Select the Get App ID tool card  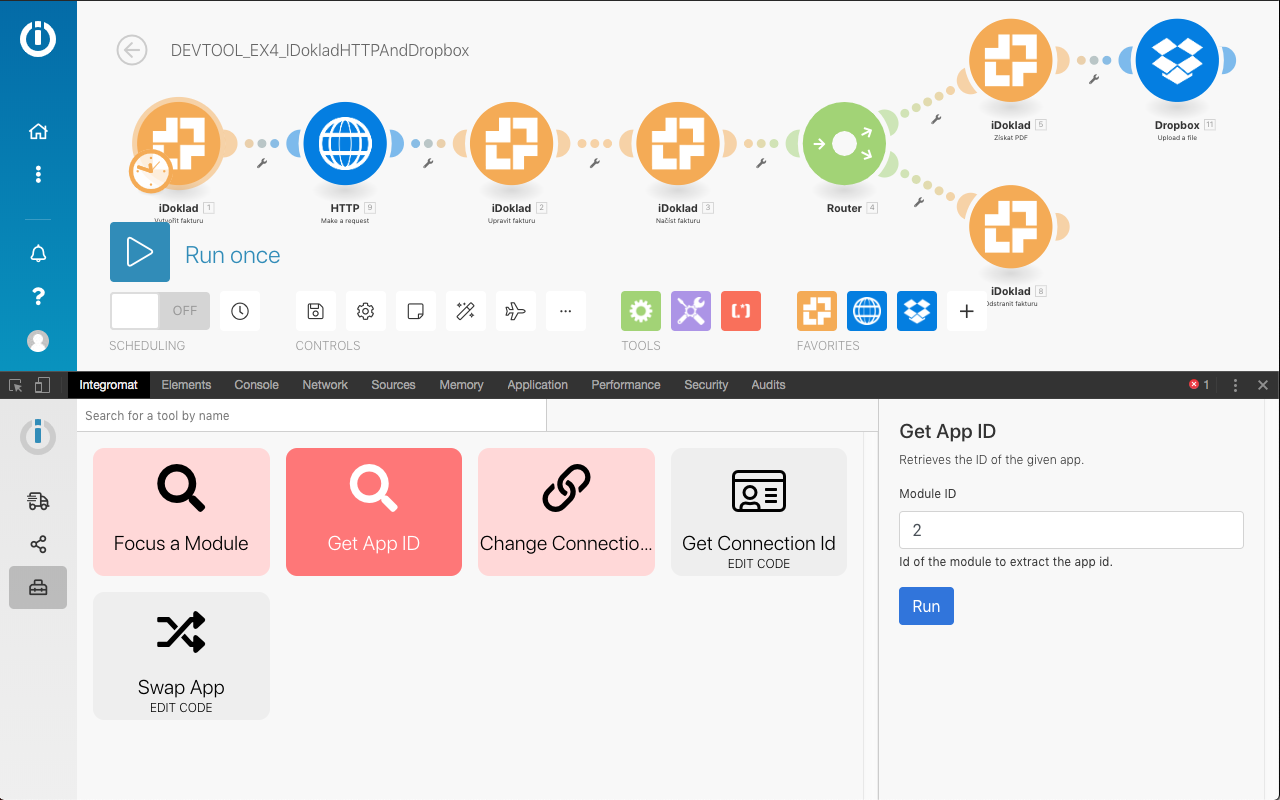click(x=374, y=512)
